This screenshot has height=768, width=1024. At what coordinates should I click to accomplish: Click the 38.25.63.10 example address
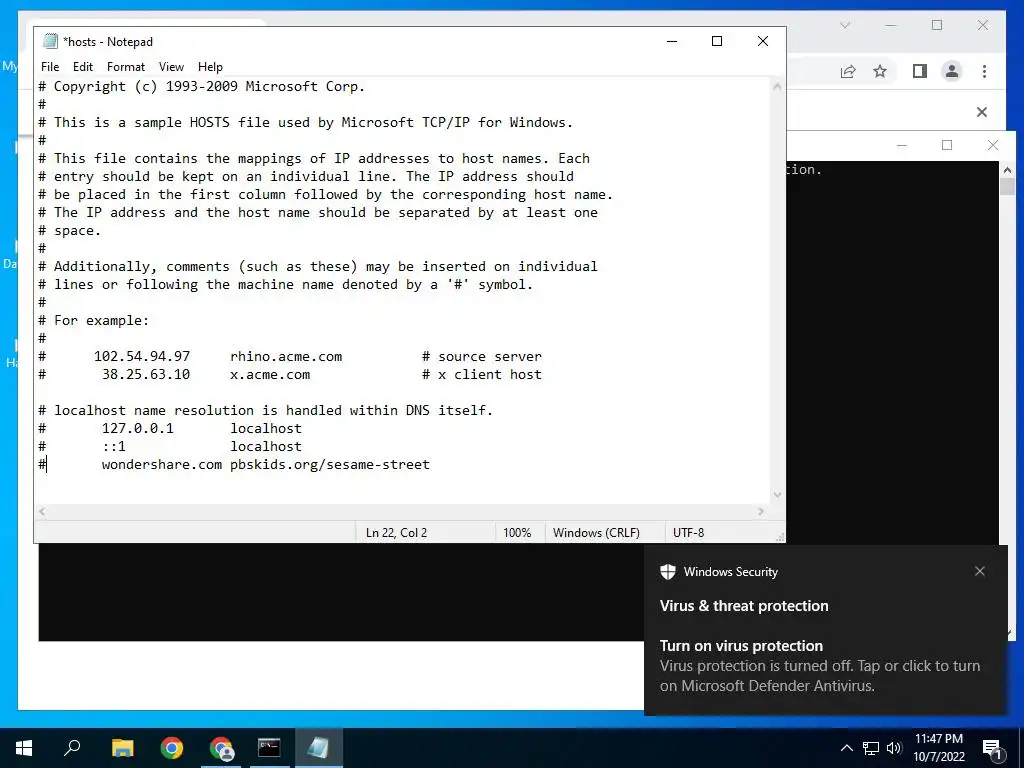pyautogui.click(x=146, y=374)
